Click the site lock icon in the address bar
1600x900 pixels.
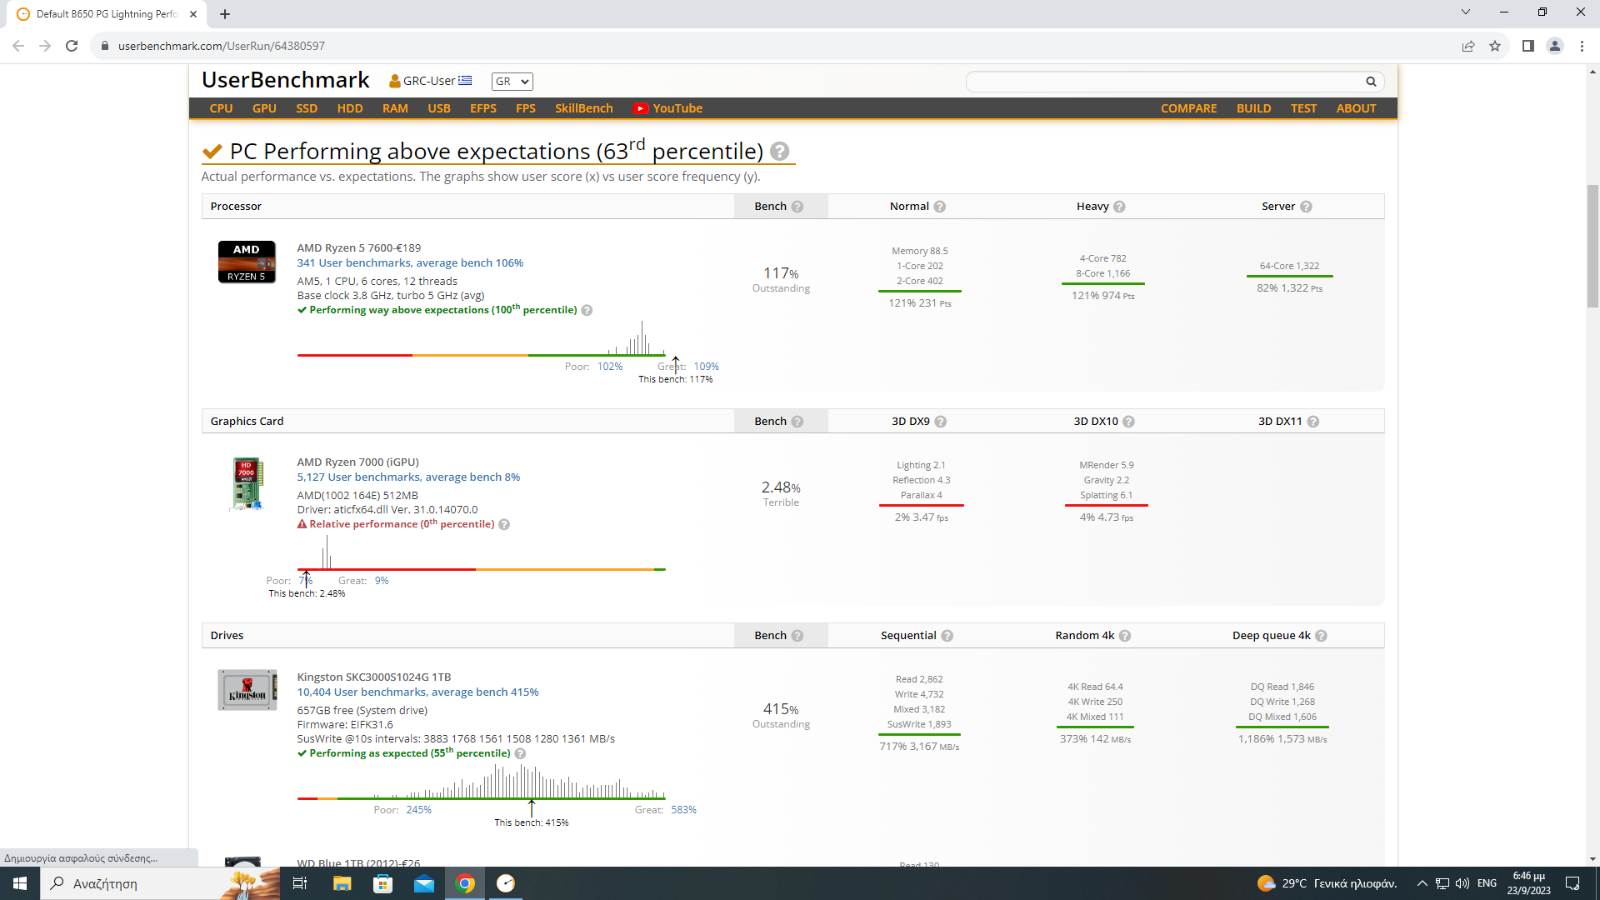(x=104, y=46)
